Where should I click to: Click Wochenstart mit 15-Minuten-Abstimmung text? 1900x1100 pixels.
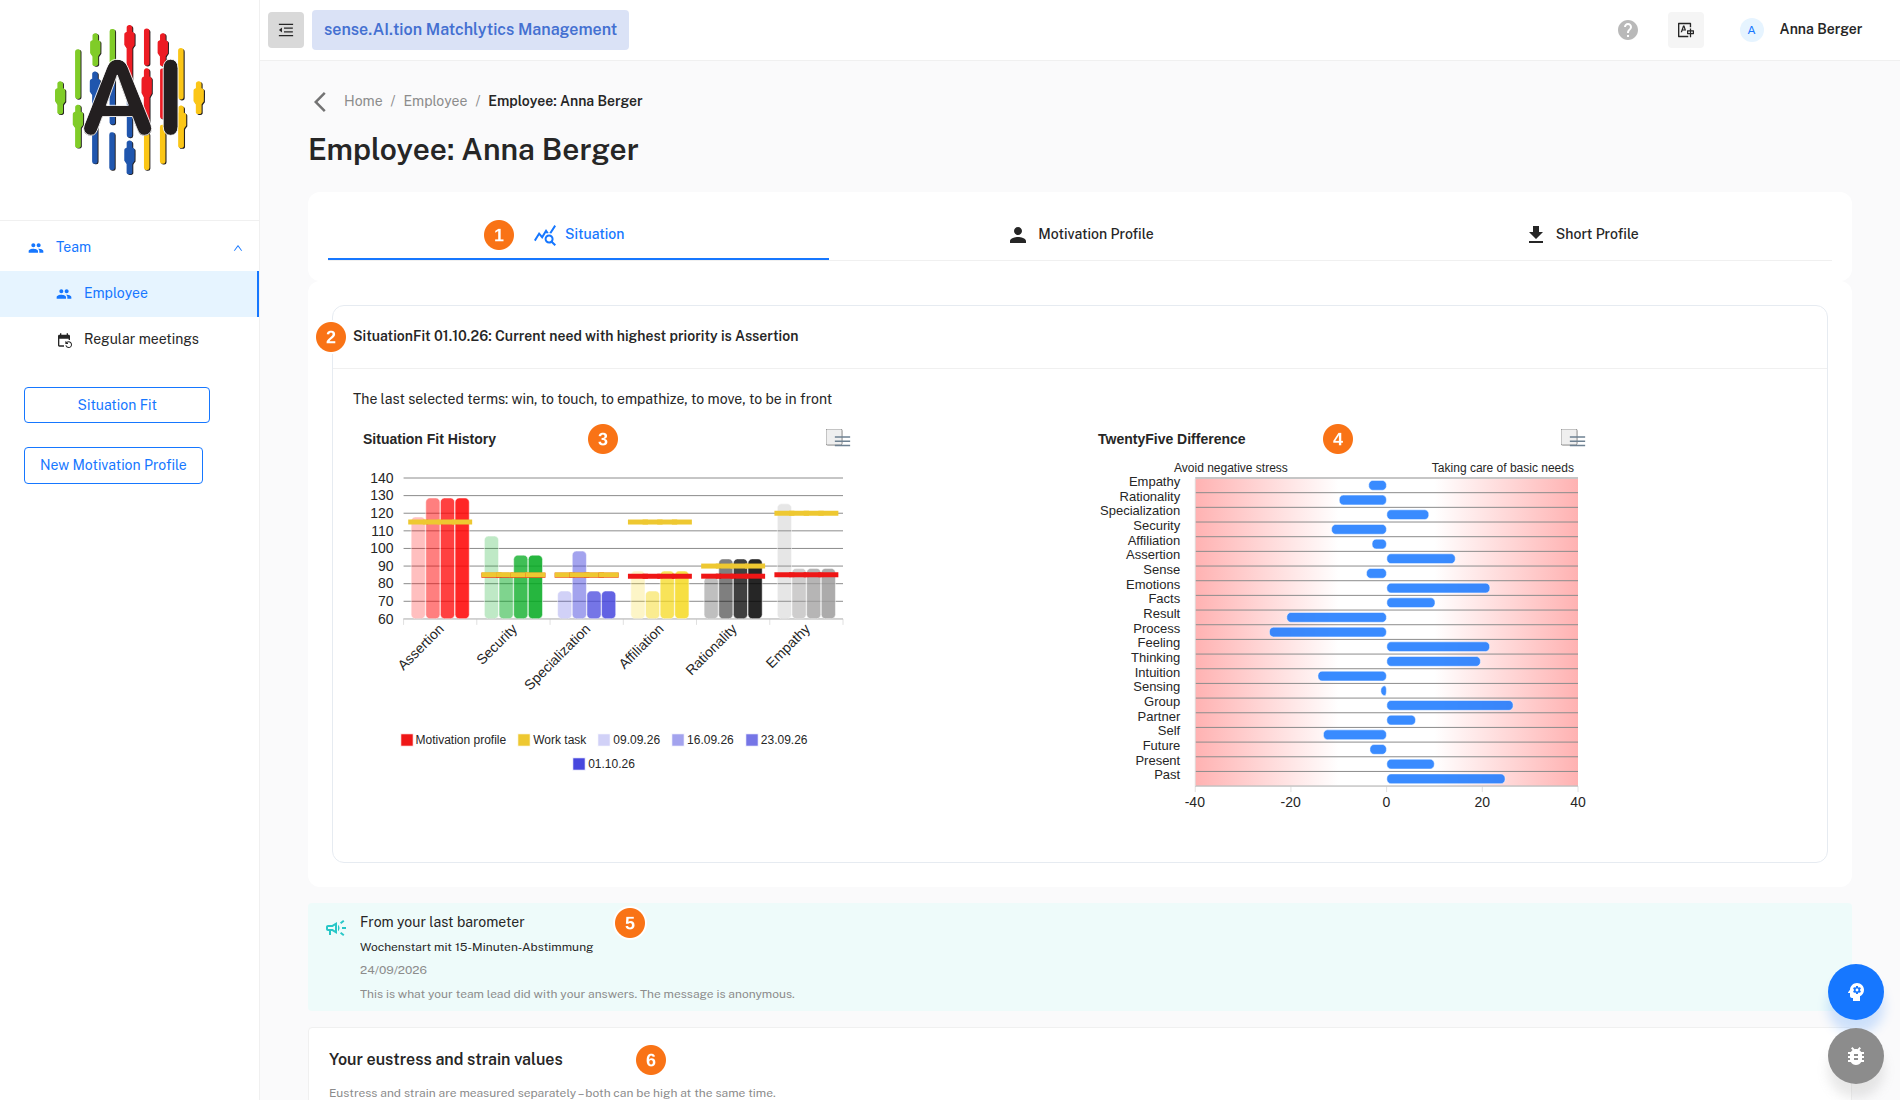[476, 947]
